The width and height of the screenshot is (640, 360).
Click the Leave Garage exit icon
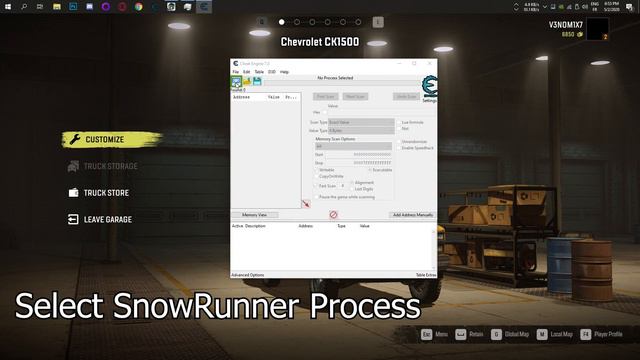tap(73, 219)
